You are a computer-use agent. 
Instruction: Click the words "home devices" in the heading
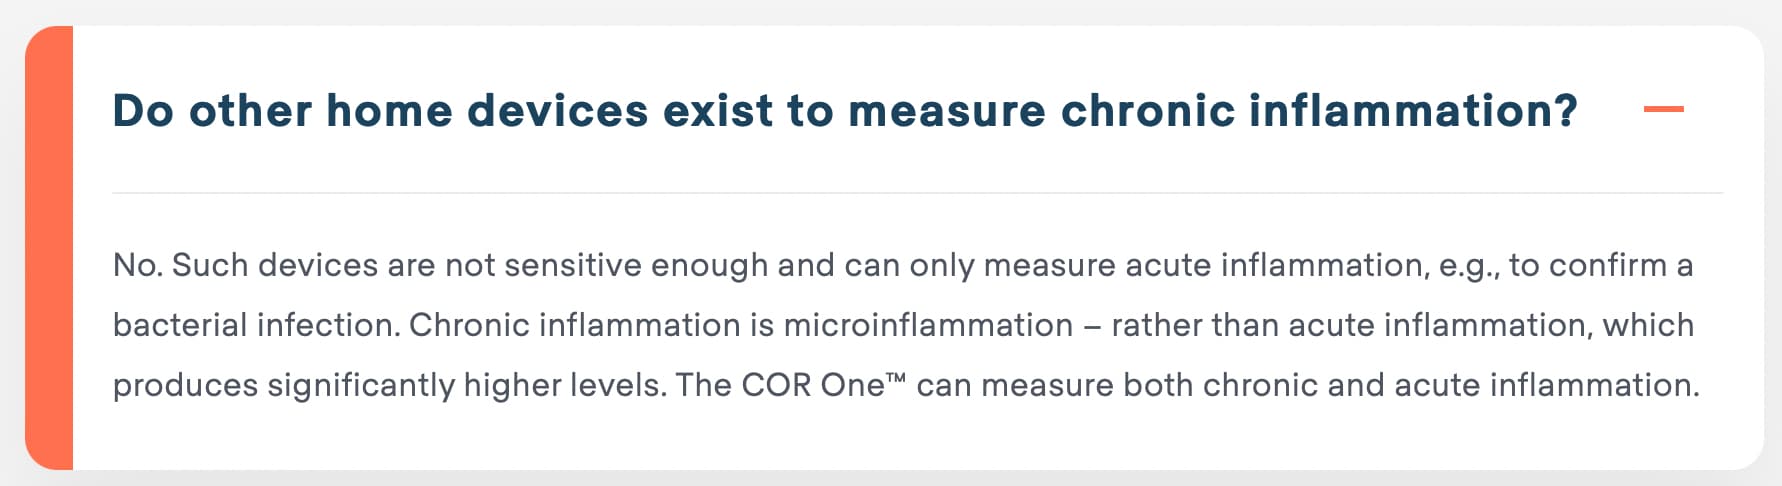(487, 110)
